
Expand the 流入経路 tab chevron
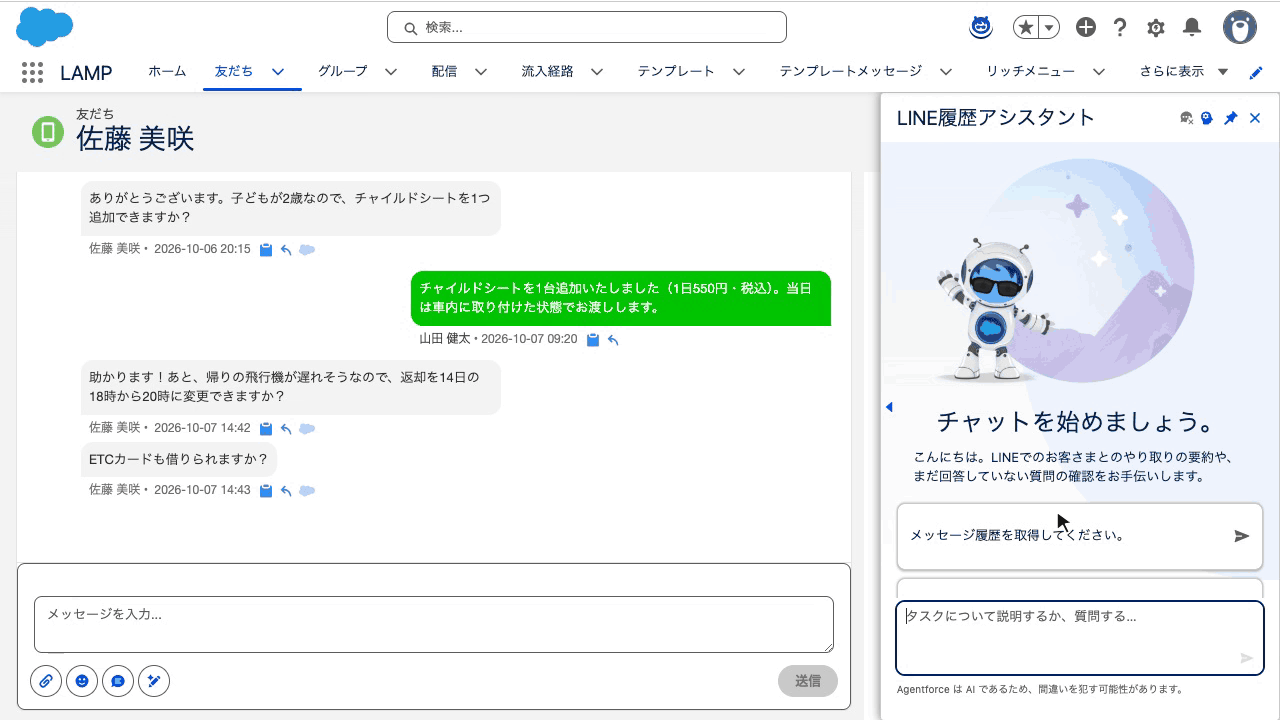click(x=597, y=71)
